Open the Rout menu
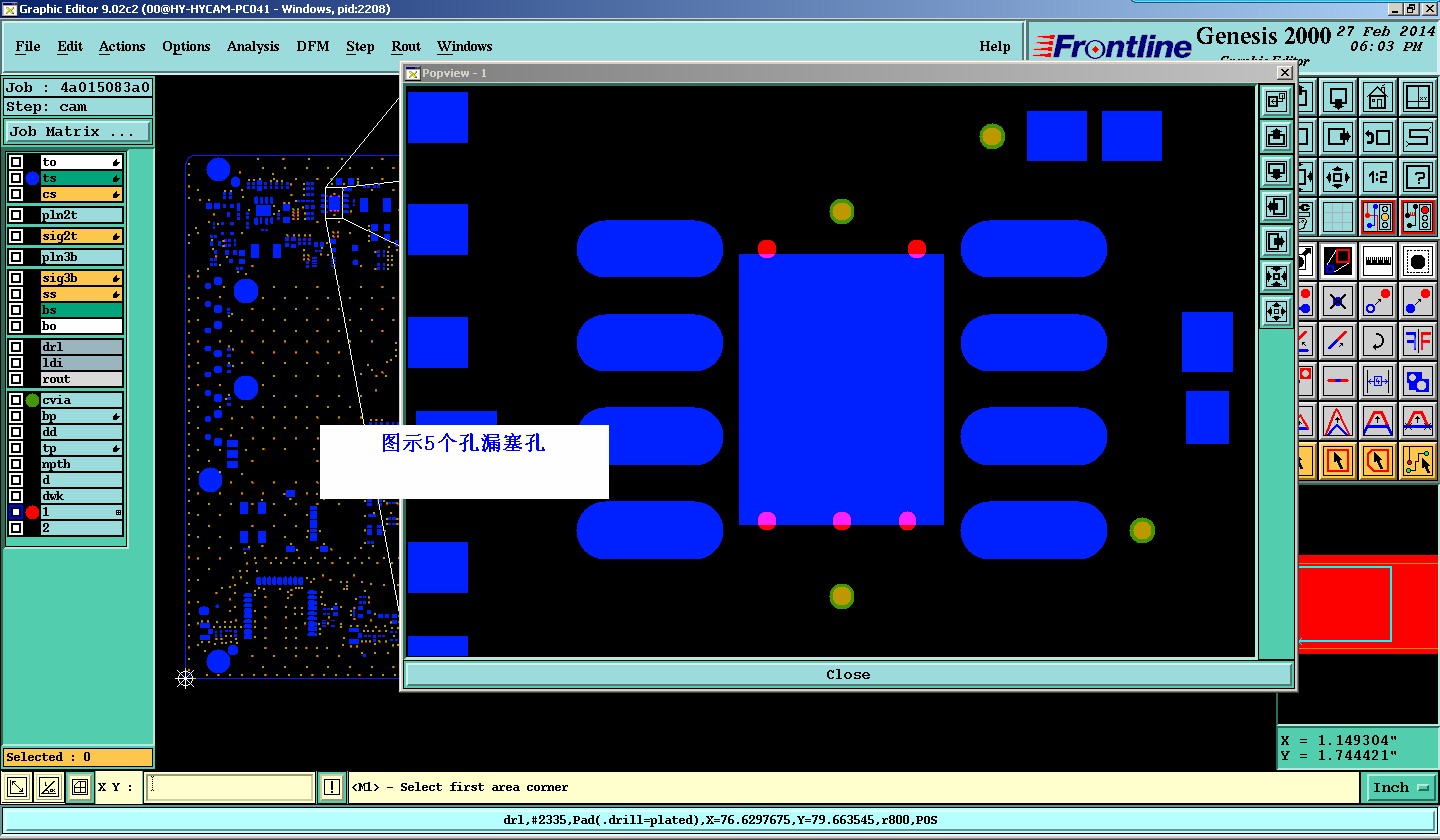1440x840 pixels. (406, 46)
